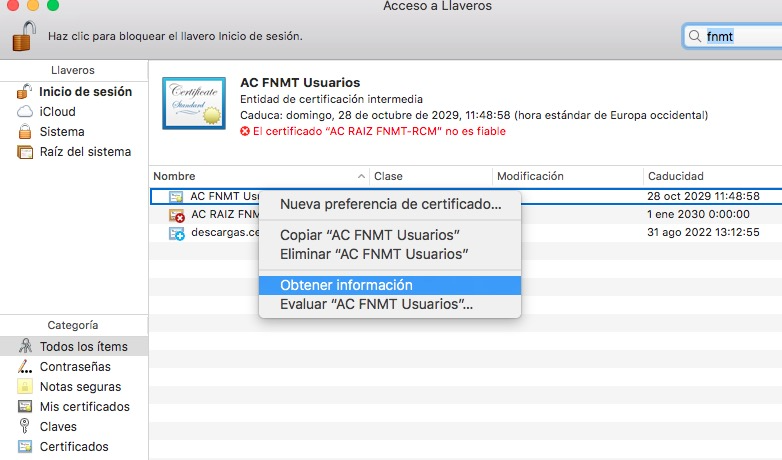Image resolution: width=782 pixels, height=460 pixels.
Task: Select the Contraseñas category label
Action: 75,367
